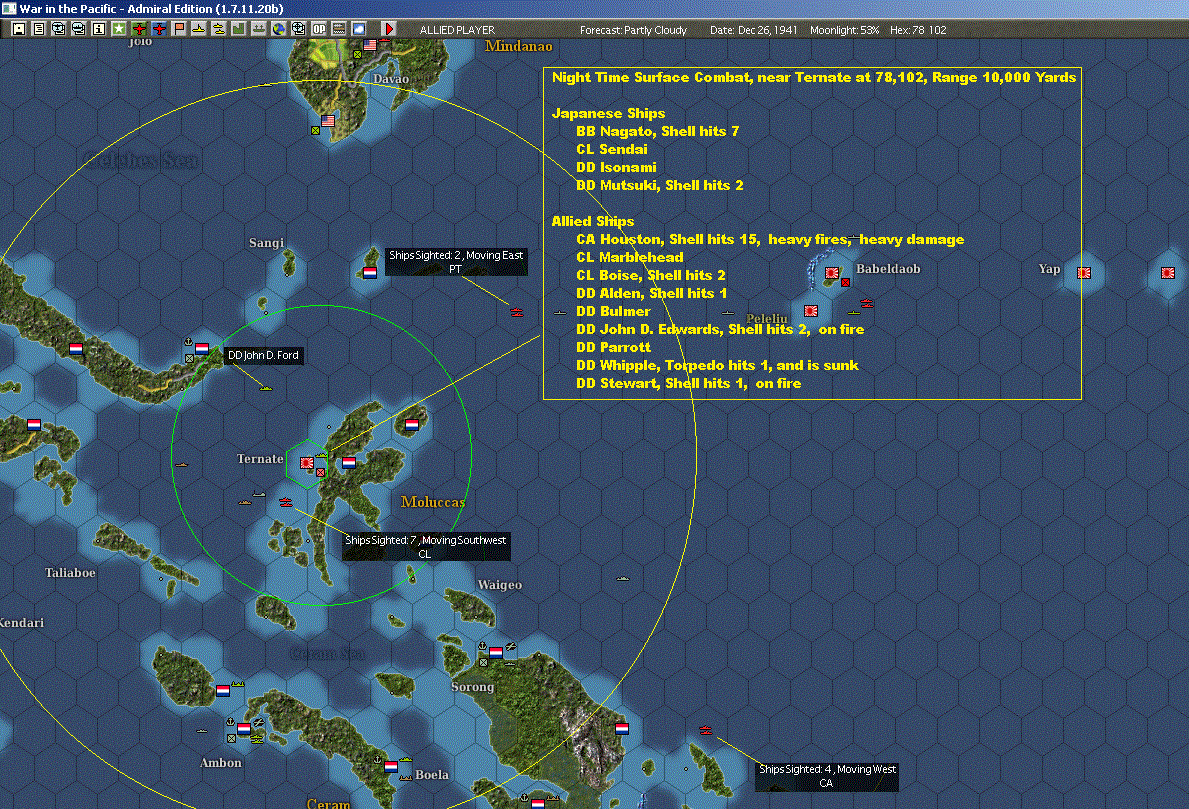Click the OP toolbar icon
Viewport: 1189px width, 809px height.
[319, 29]
